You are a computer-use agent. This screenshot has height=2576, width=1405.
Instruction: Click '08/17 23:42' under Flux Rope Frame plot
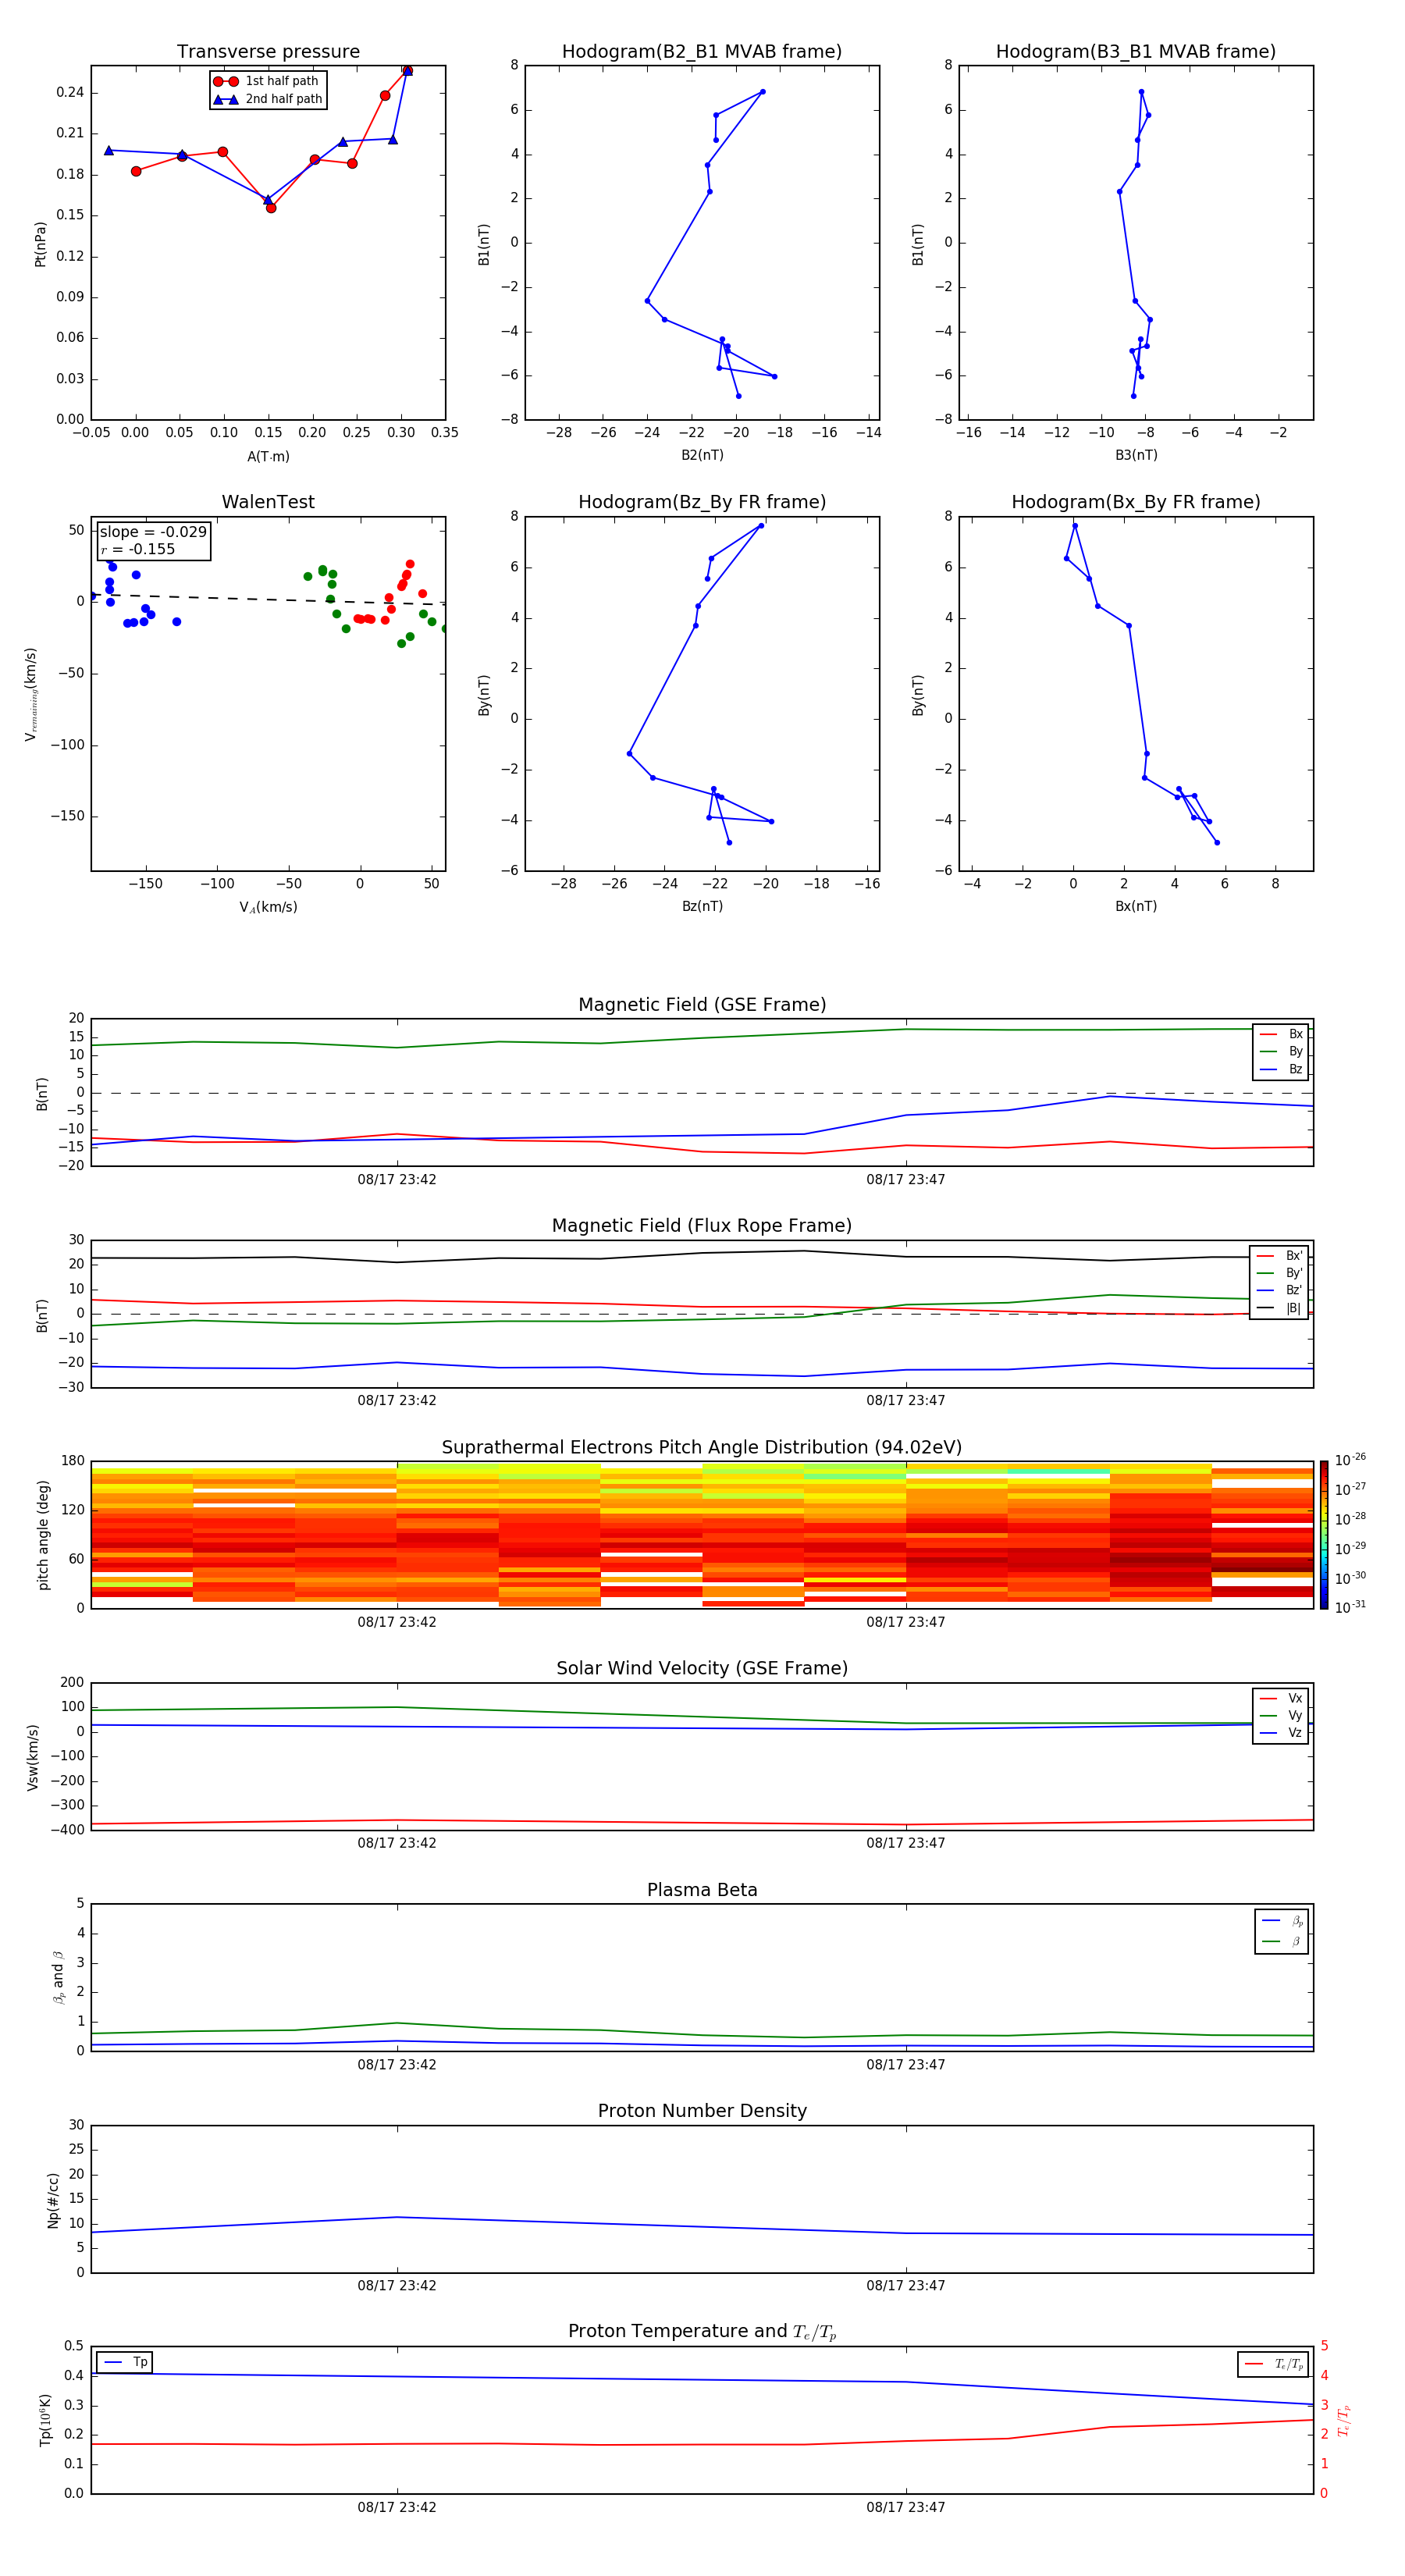click(x=397, y=1401)
